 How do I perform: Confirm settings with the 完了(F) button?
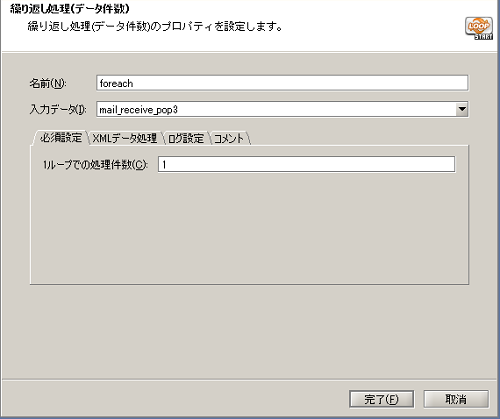coord(381,399)
